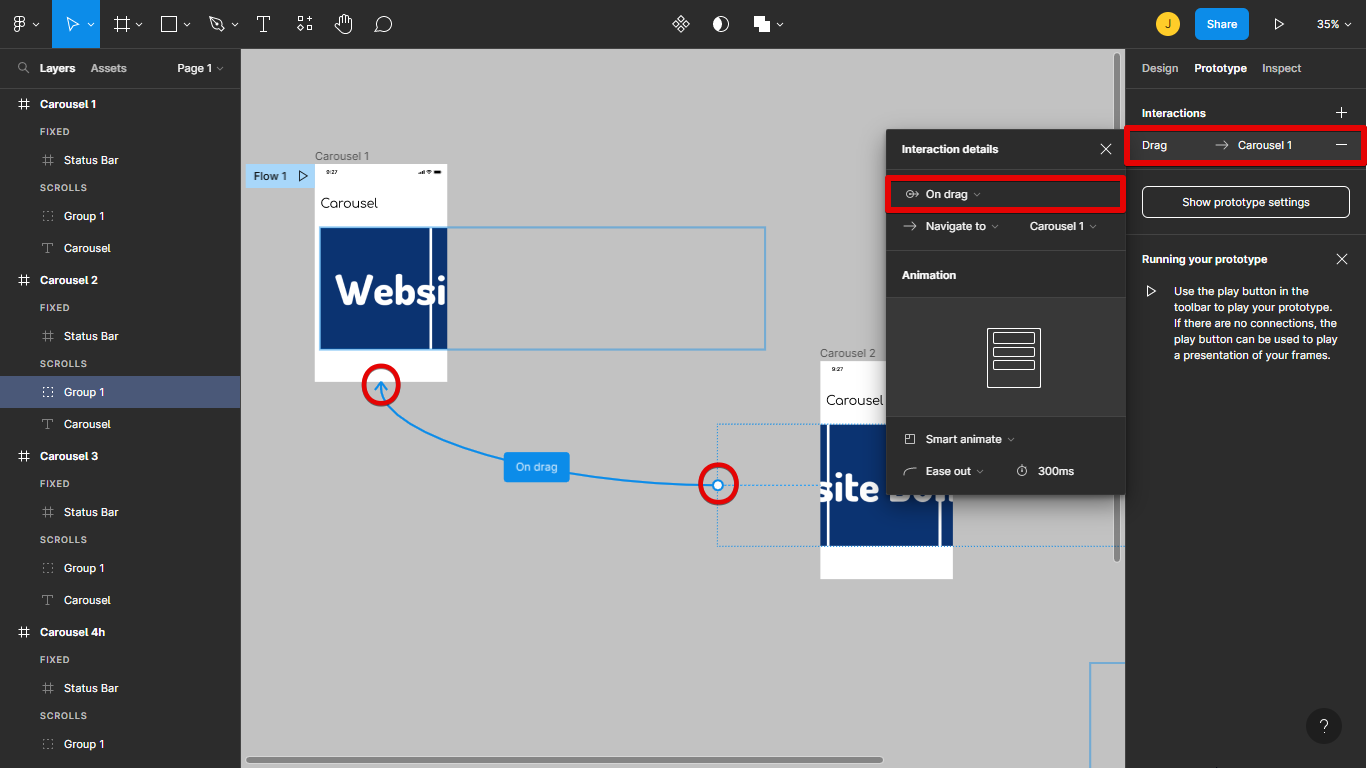This screenshot has height=768, width=1370.
Task: Select the Hand tool
Action: tap(344, 24)
